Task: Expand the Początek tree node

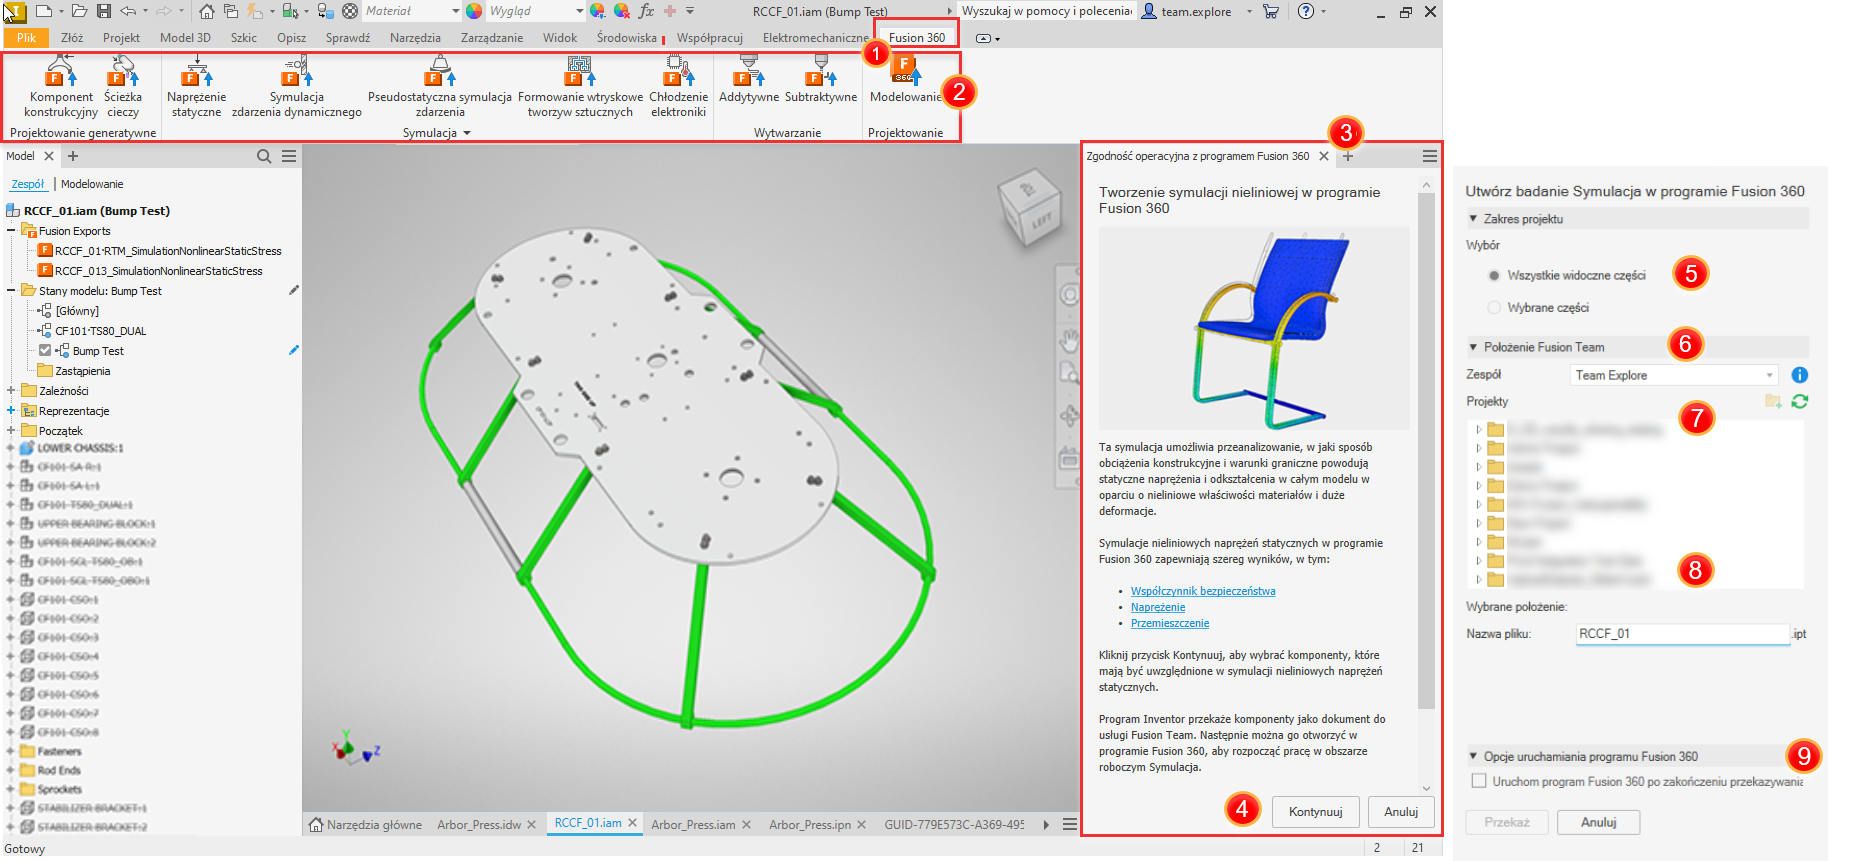Action: 11,430
